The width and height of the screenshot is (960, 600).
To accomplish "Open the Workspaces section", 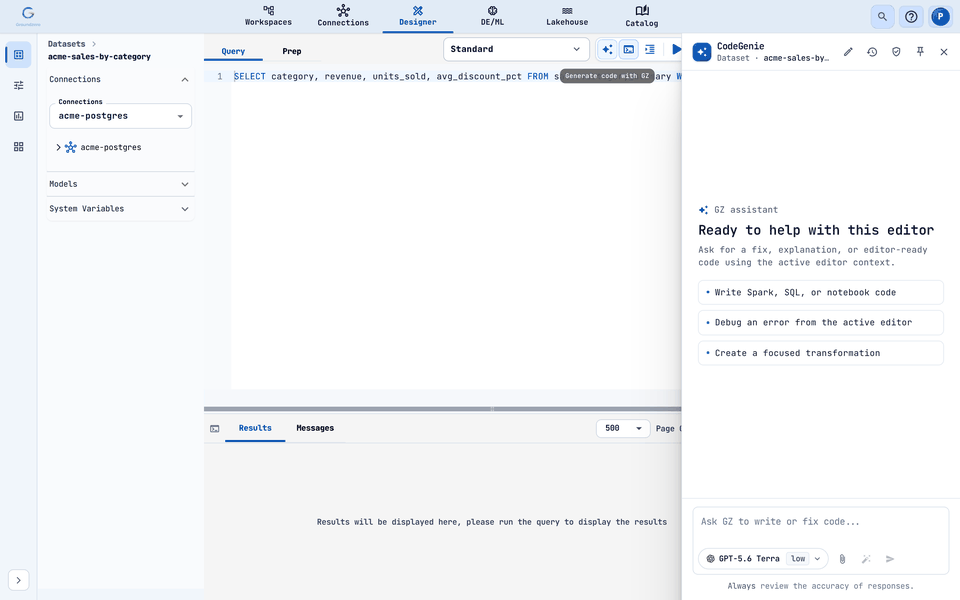I will (268, 16).
